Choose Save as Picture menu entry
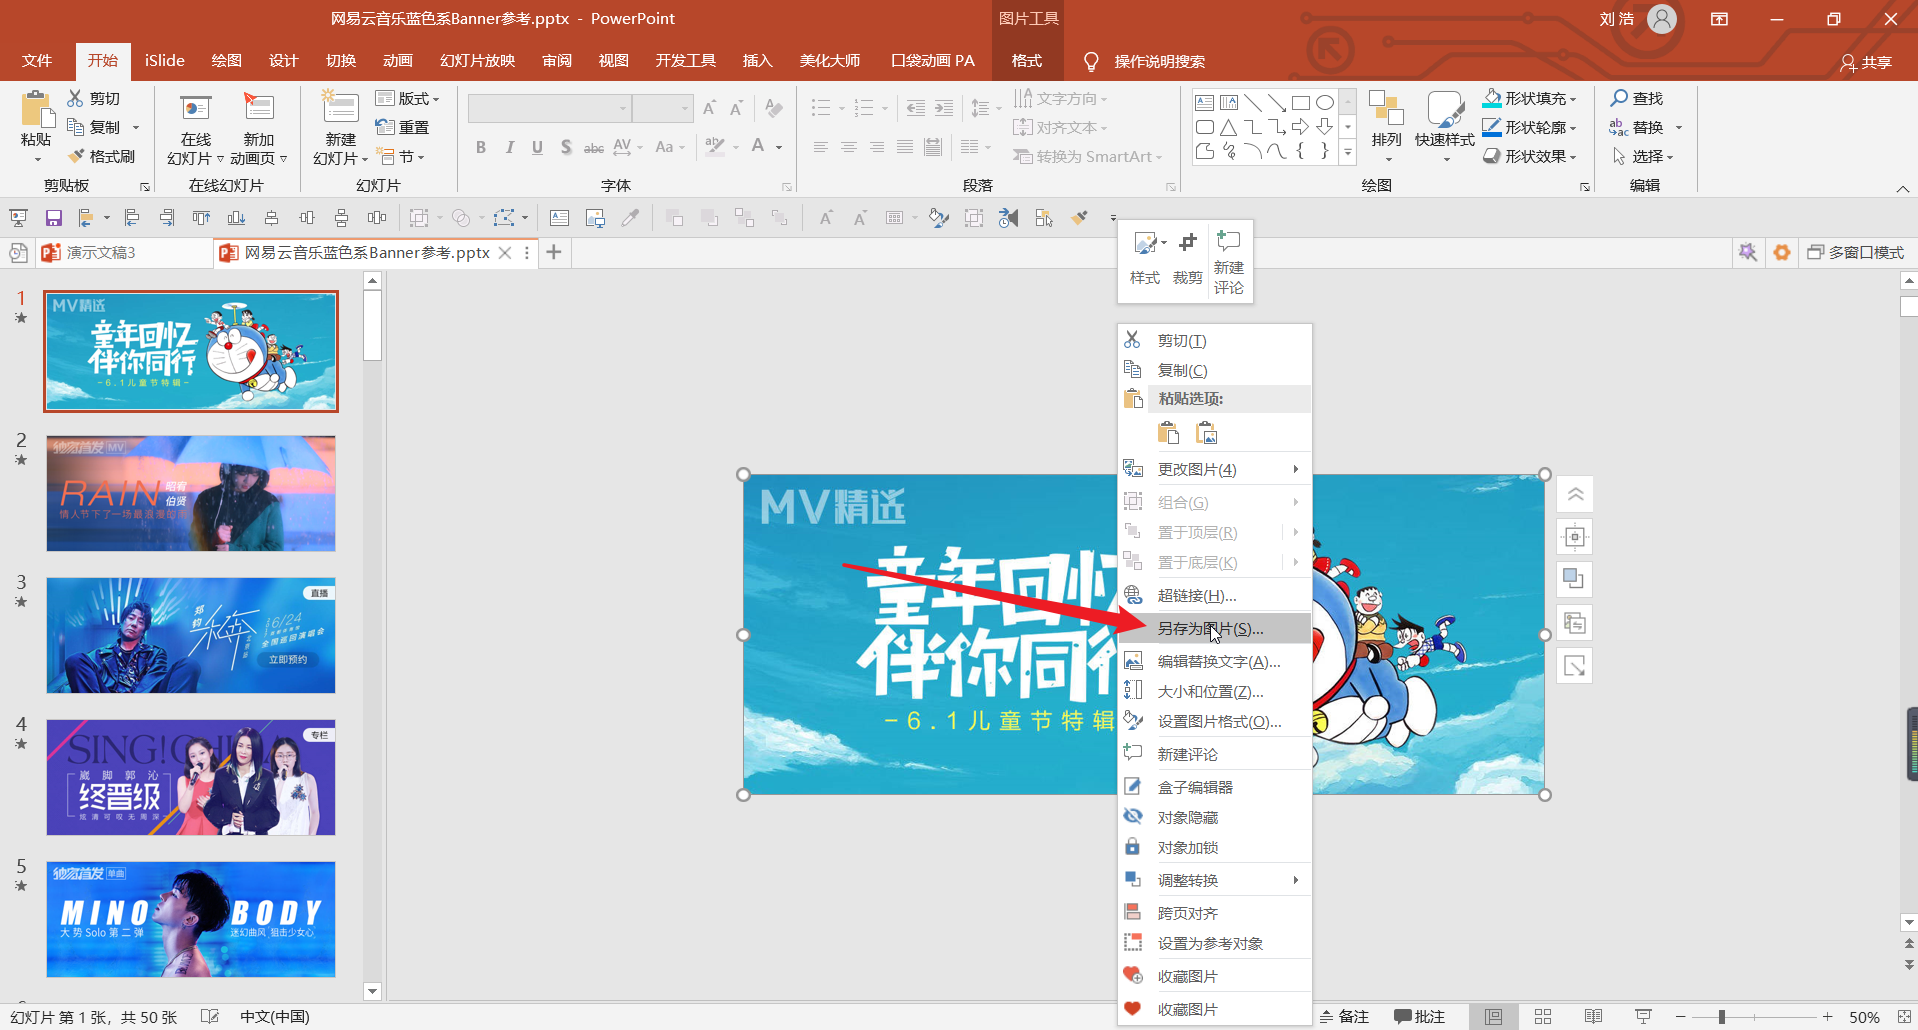 pos(1214,628)
